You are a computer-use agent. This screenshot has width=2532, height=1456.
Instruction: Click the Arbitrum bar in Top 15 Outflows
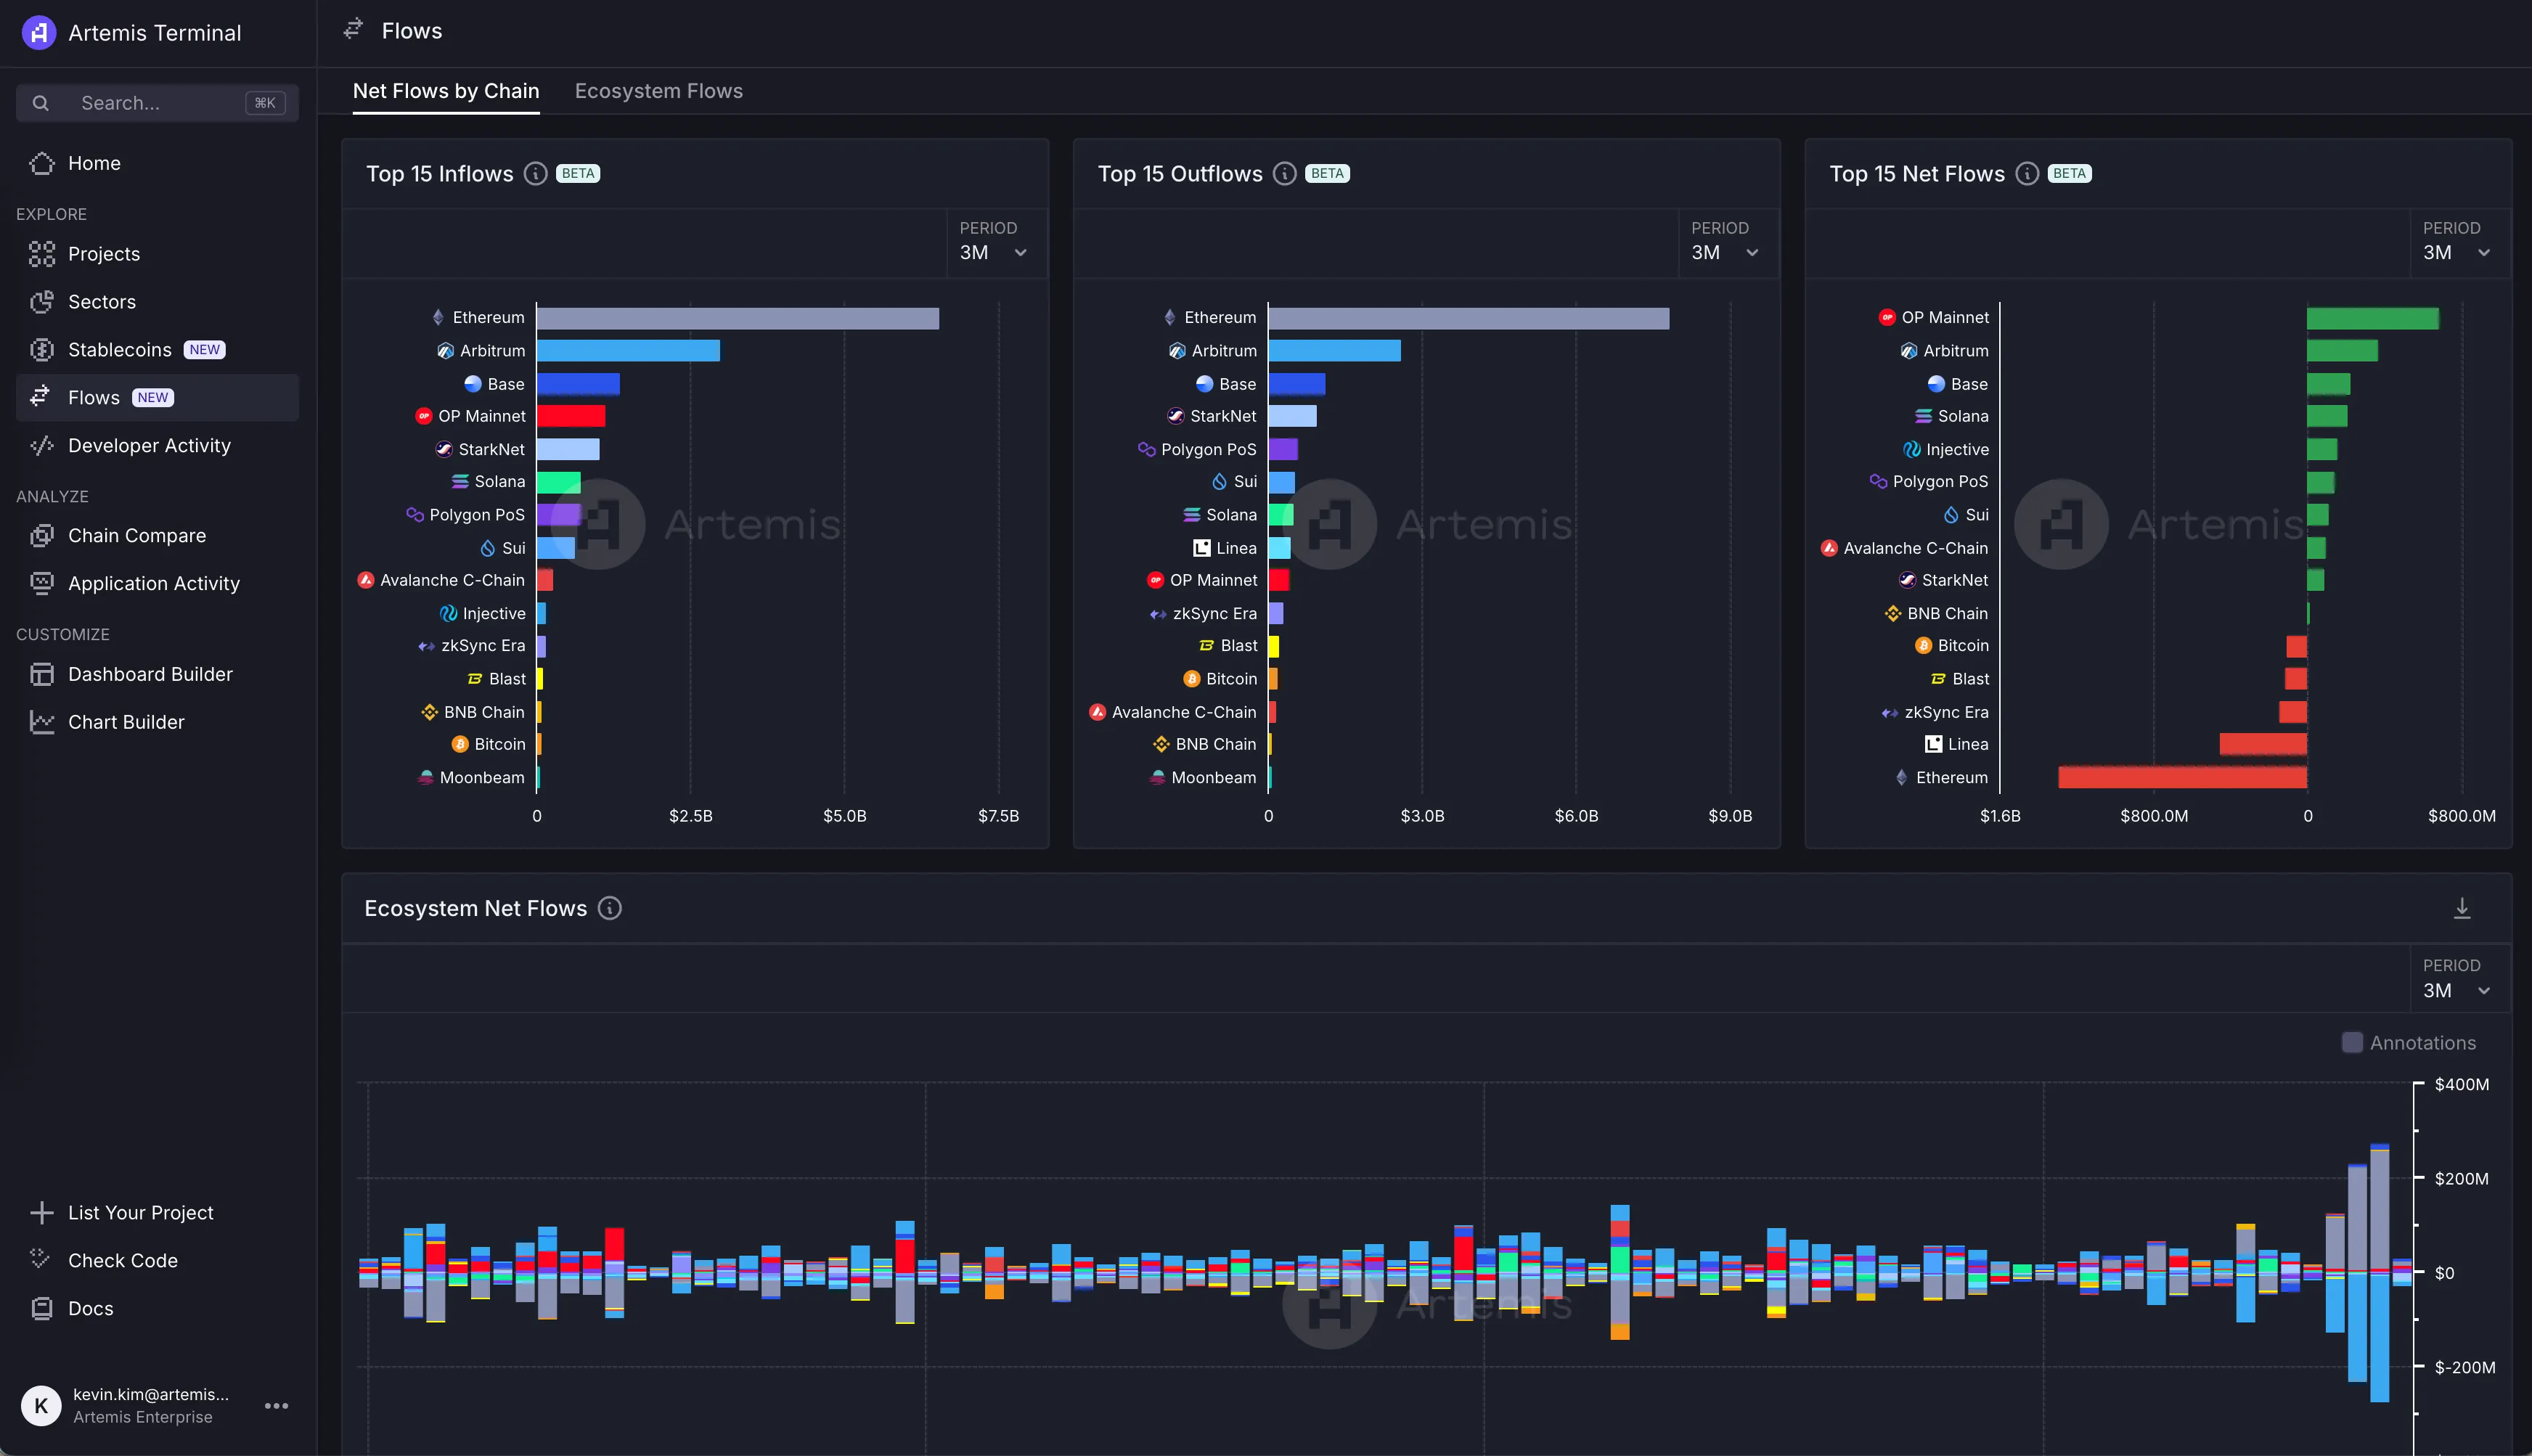tap(1335, 351)
